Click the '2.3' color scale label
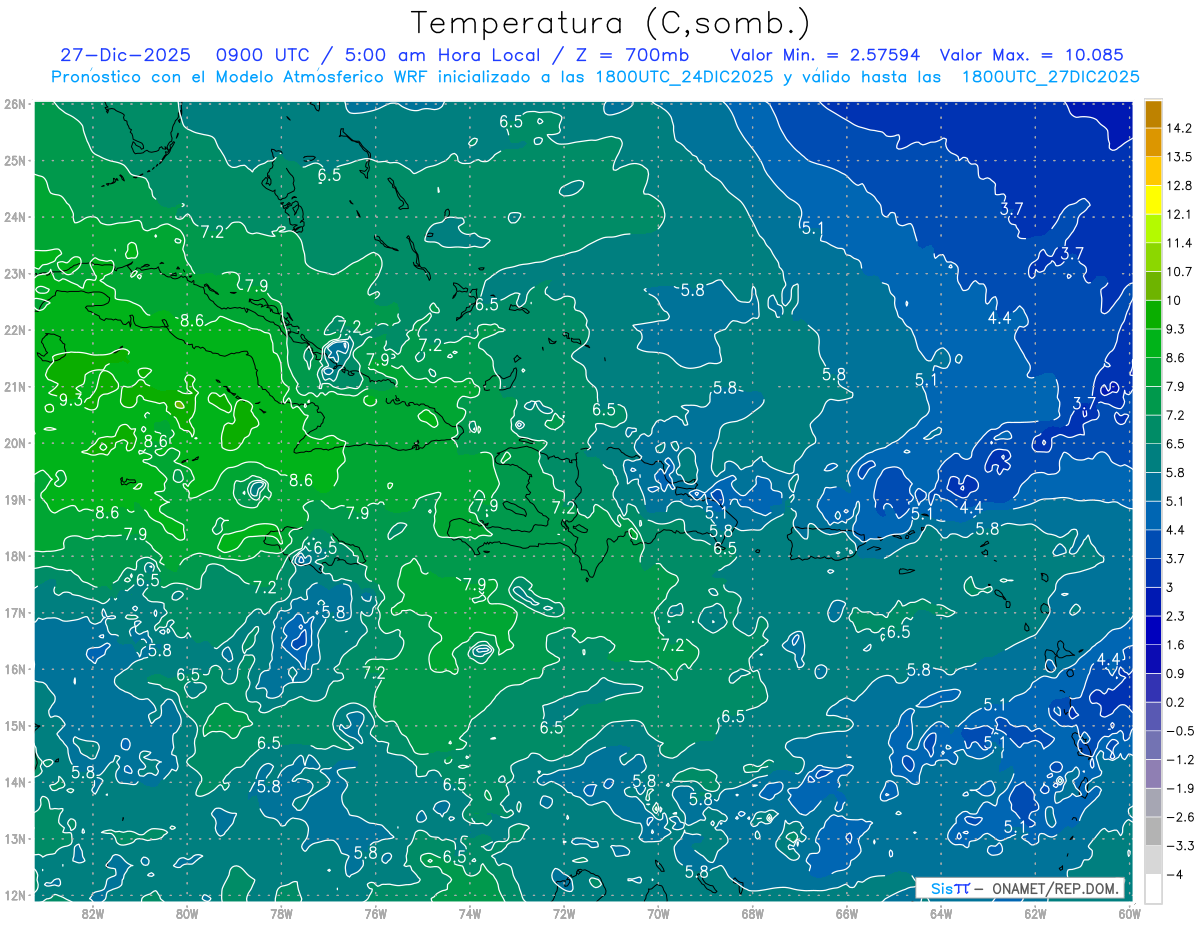1200x927 pixels. click(1175, 616)
